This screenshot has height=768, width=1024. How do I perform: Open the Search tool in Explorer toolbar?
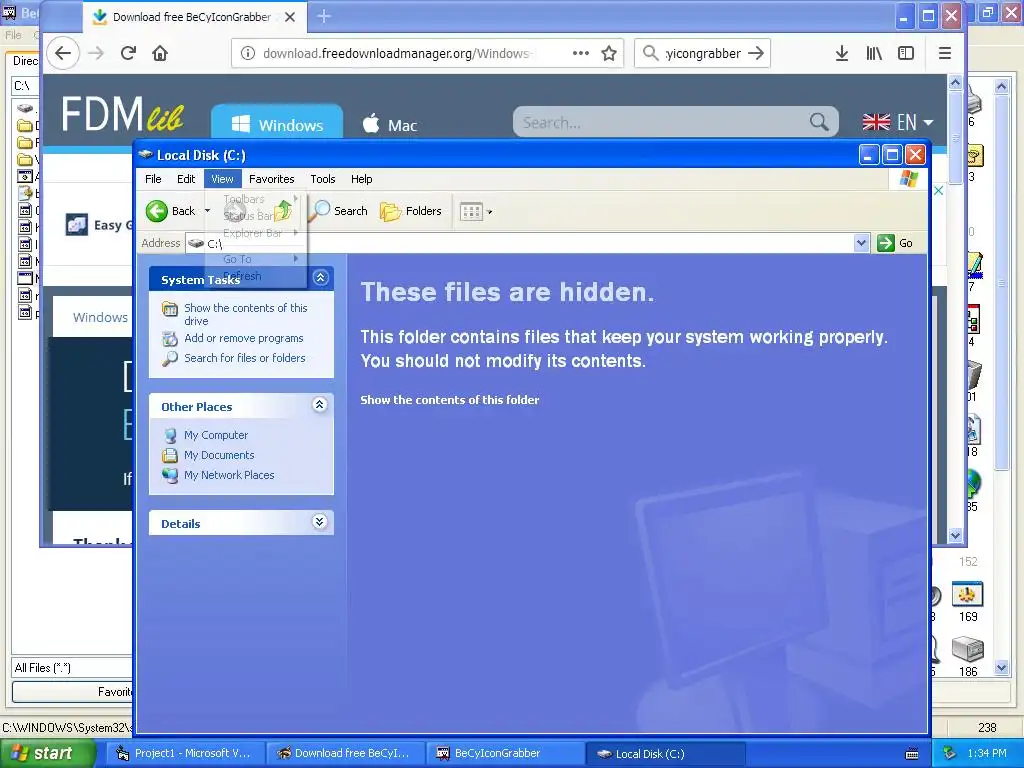pos(339,211)
